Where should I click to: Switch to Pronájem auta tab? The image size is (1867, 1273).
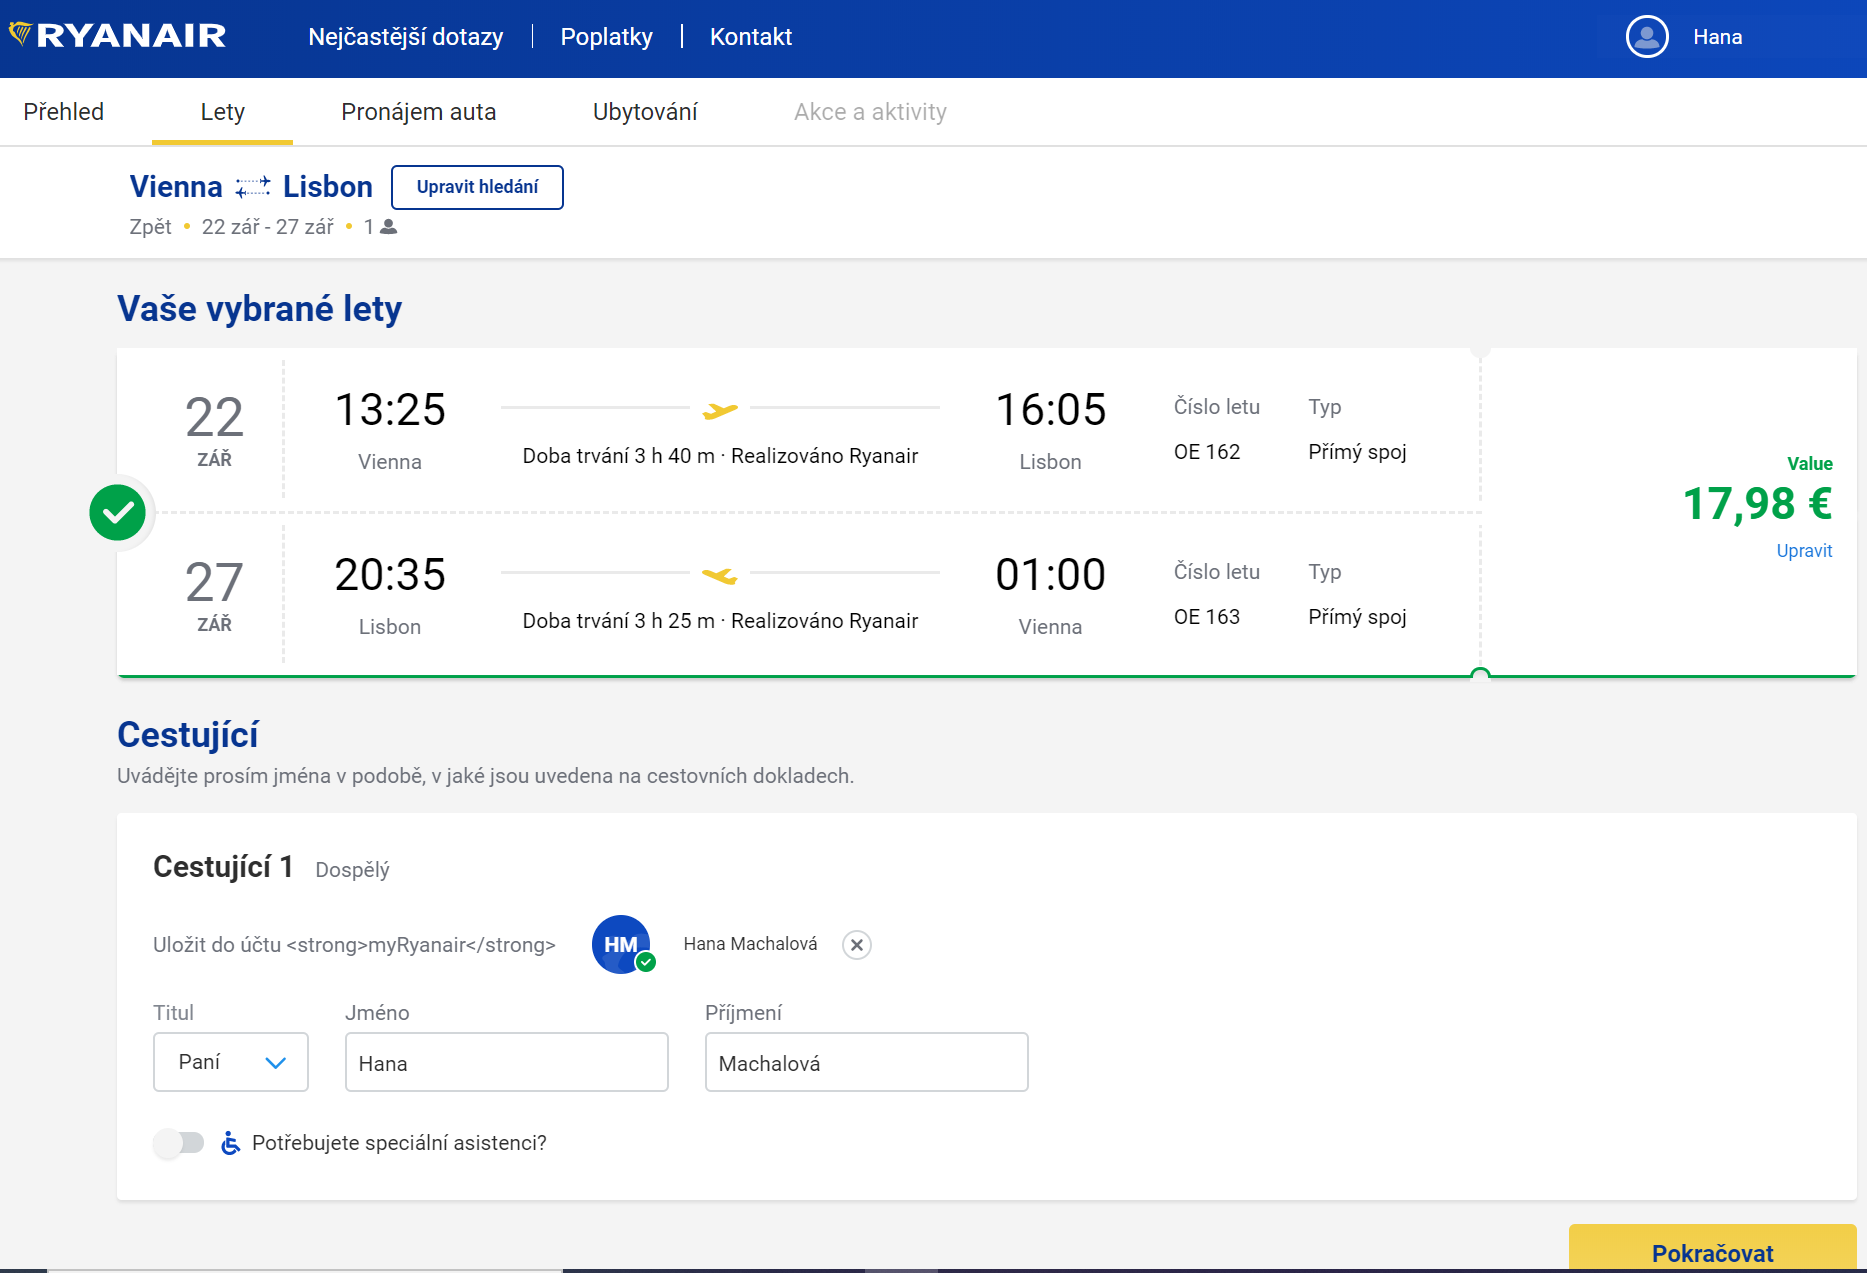(x=419, y=112)
